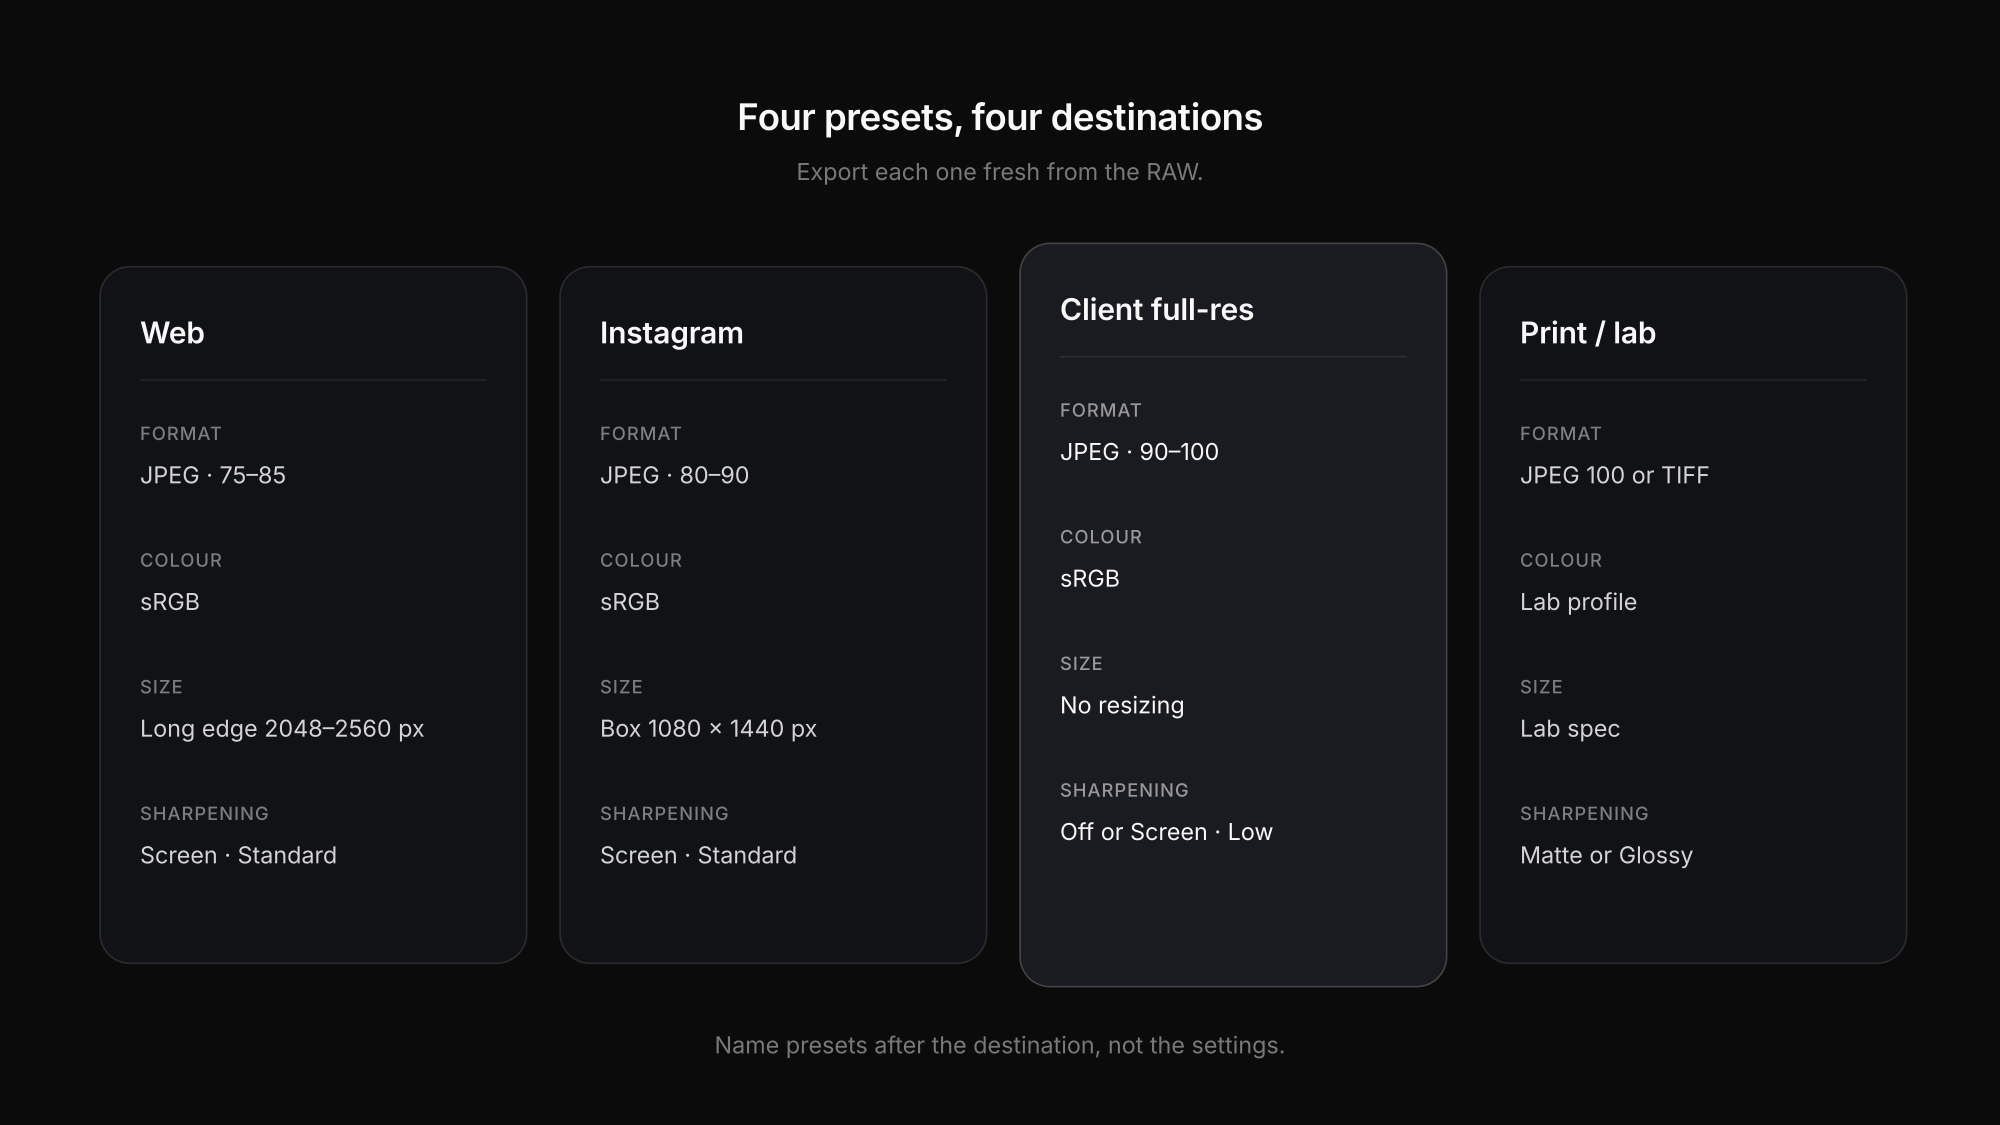Click 'JPEG · 80–90' in Instagram card
Screen dimensions: 2000x1125
(x=674, y=475)
